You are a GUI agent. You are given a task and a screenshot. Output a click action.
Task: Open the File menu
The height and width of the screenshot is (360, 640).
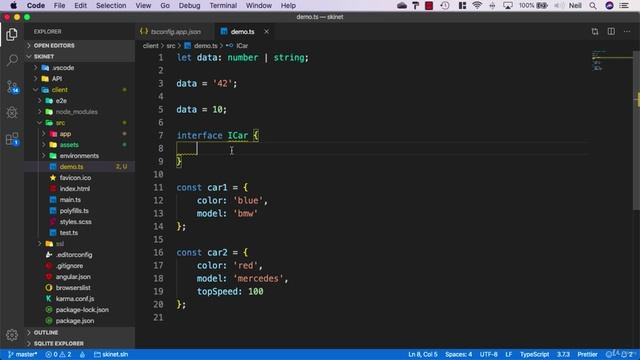59,5
